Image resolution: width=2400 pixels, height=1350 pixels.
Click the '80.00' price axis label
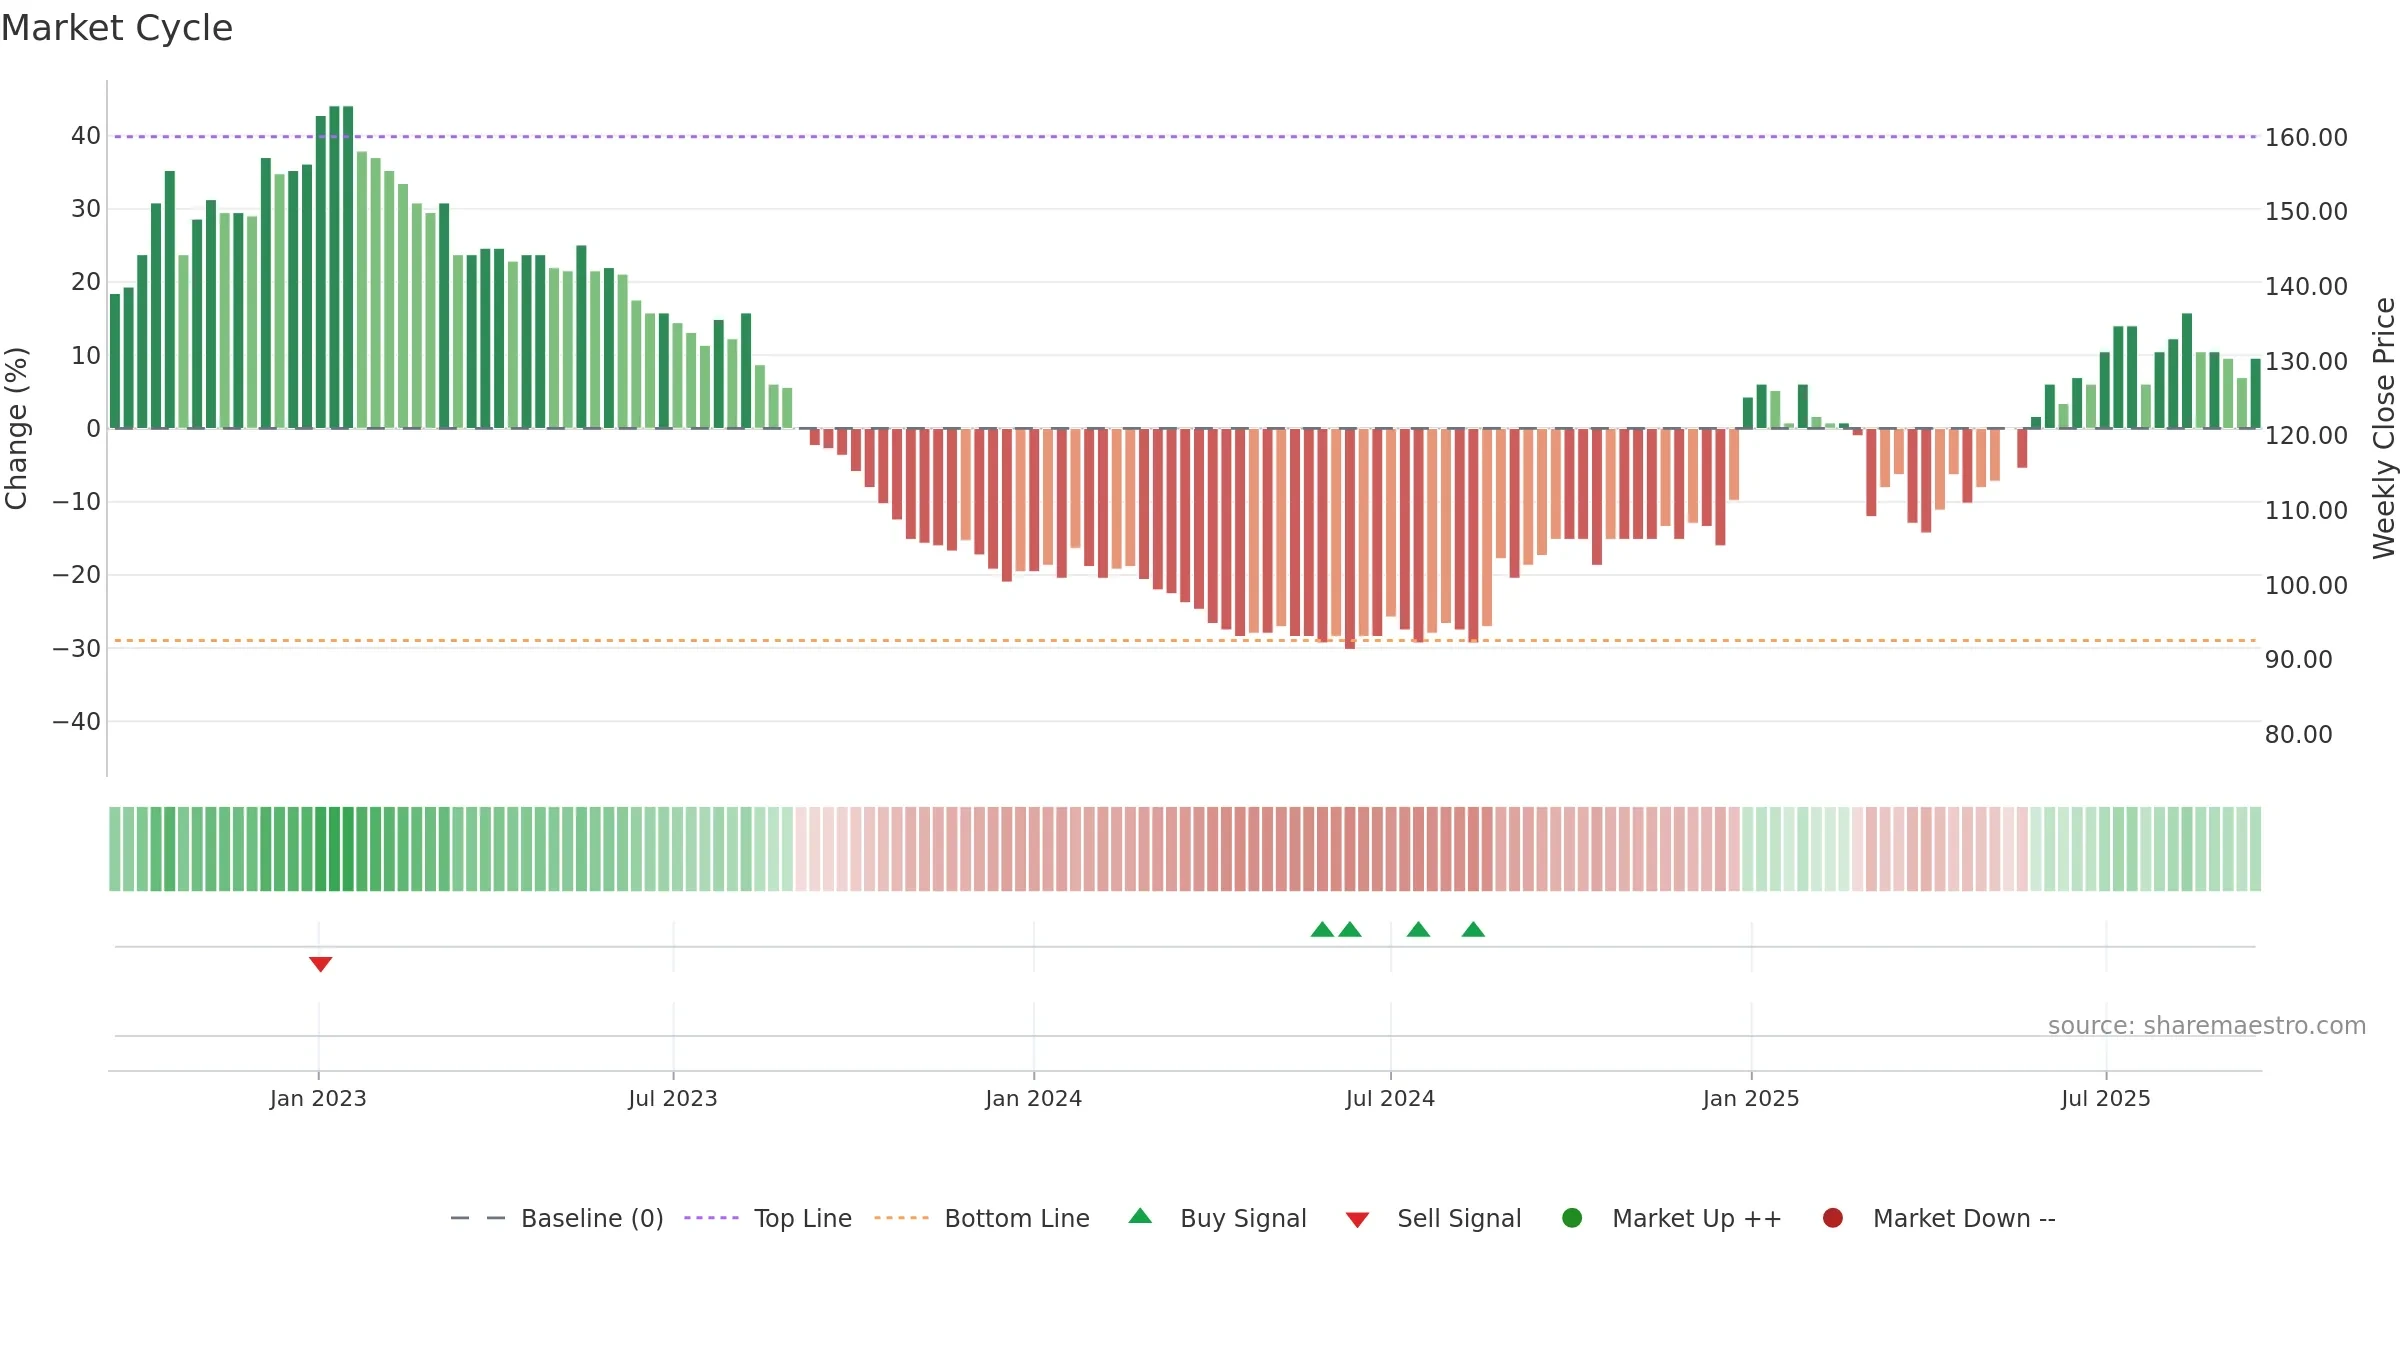pos(2298,734)
